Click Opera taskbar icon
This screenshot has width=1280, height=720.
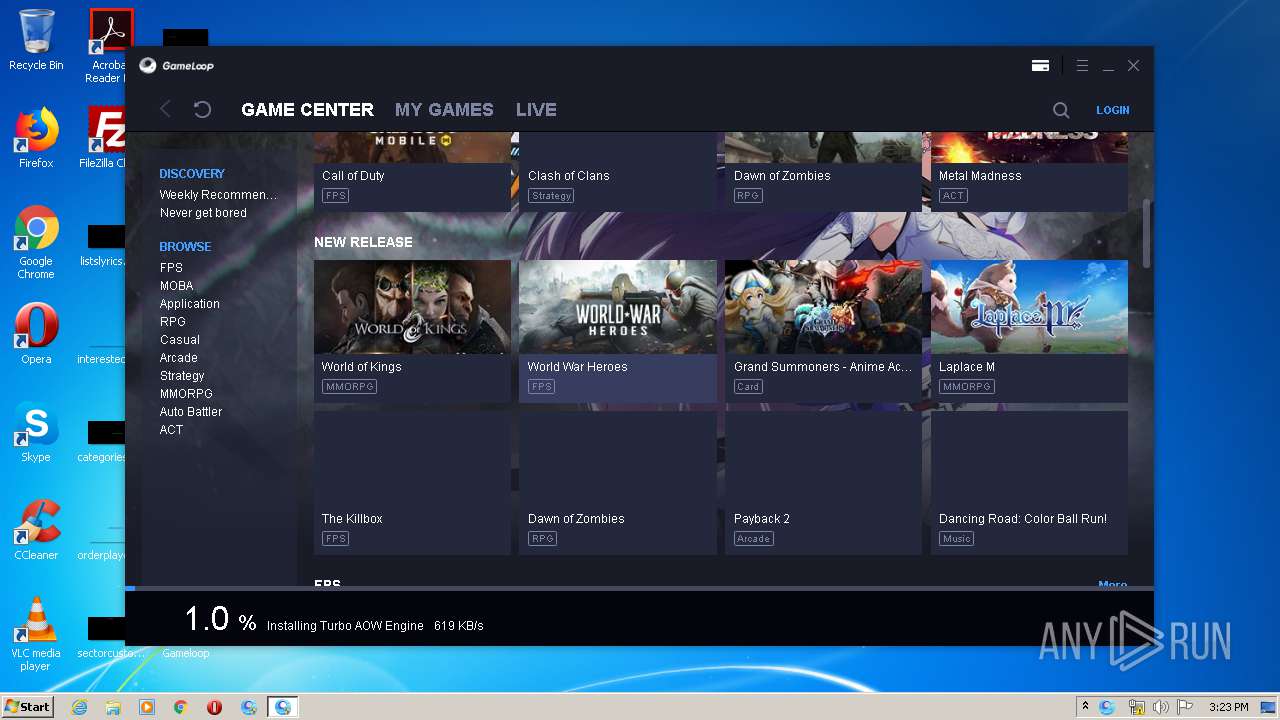[214, 707]
